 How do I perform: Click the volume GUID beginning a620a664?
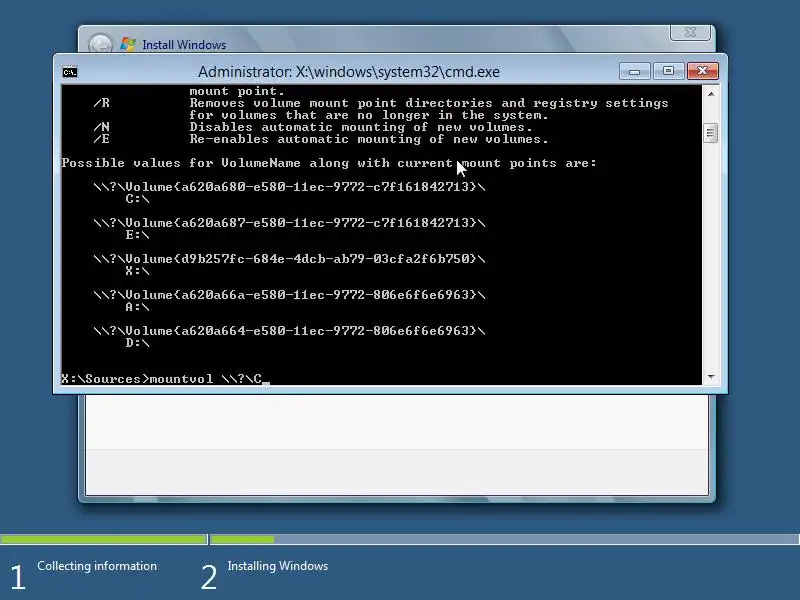[289, 331]
